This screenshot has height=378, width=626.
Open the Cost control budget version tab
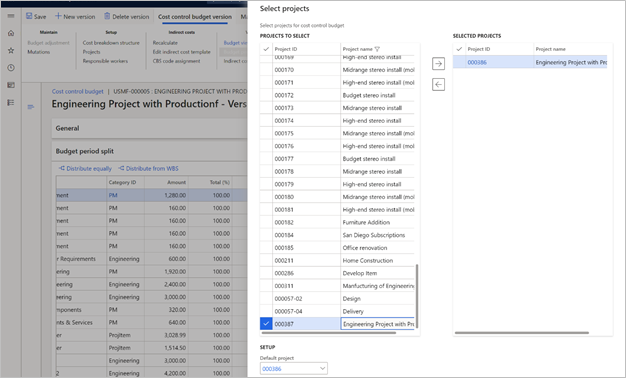click(195, 17)
